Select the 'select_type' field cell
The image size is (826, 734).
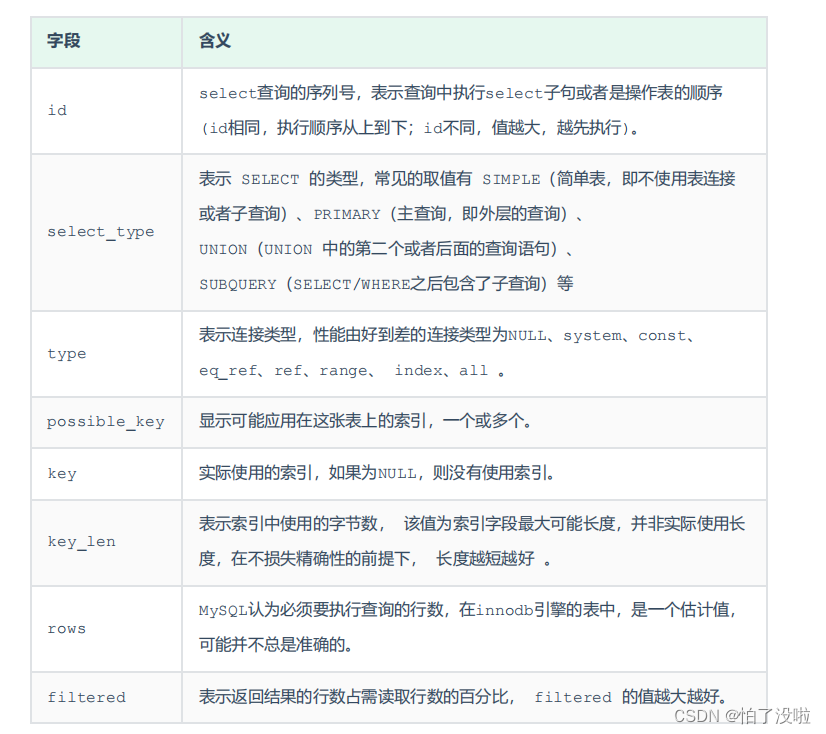(x=106, y=232)
